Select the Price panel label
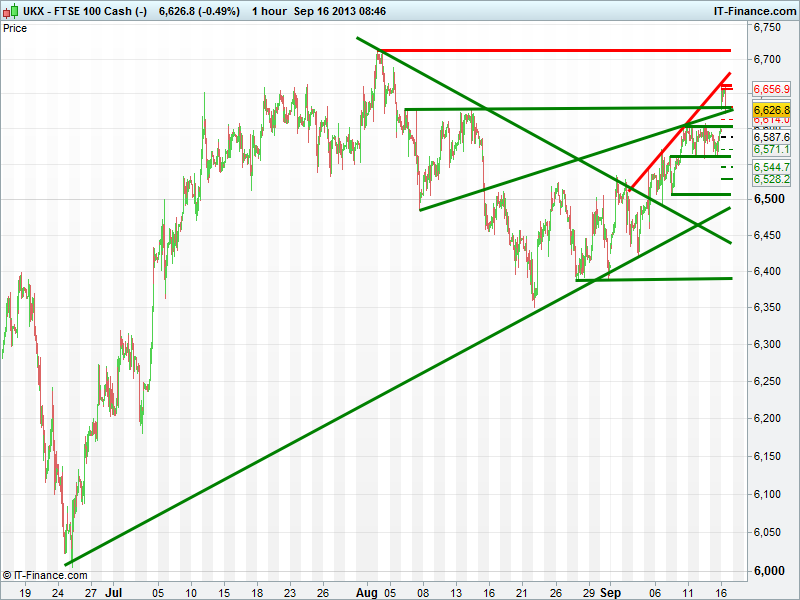 coord(15,28)
